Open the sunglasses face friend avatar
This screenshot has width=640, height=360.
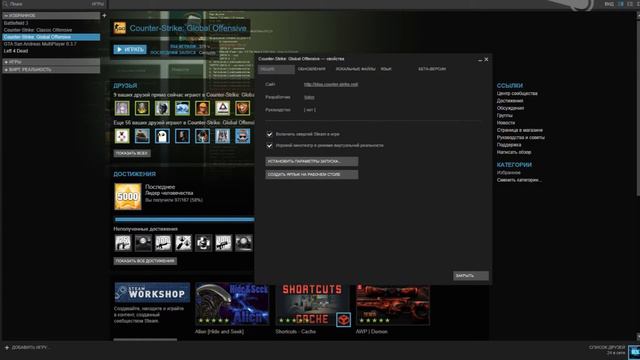pyautogui.click(x=242, y=136)
